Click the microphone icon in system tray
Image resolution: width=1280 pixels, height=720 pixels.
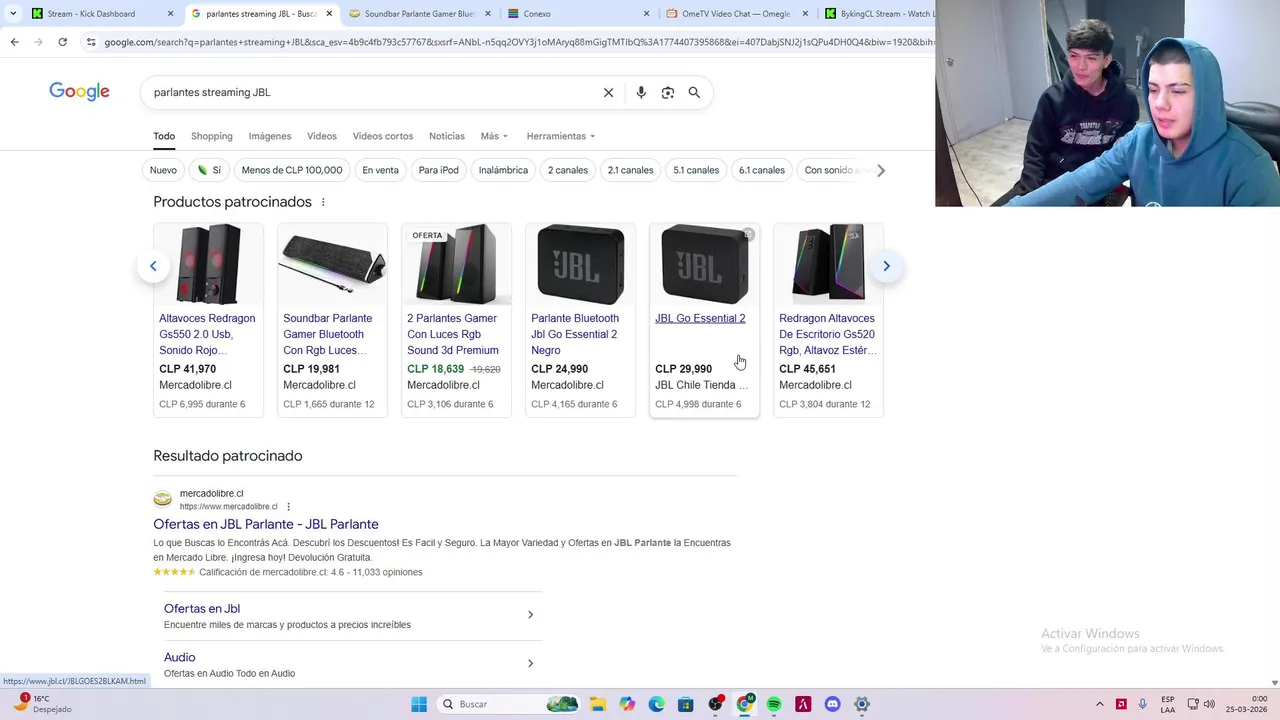[x=1142, y=704]
